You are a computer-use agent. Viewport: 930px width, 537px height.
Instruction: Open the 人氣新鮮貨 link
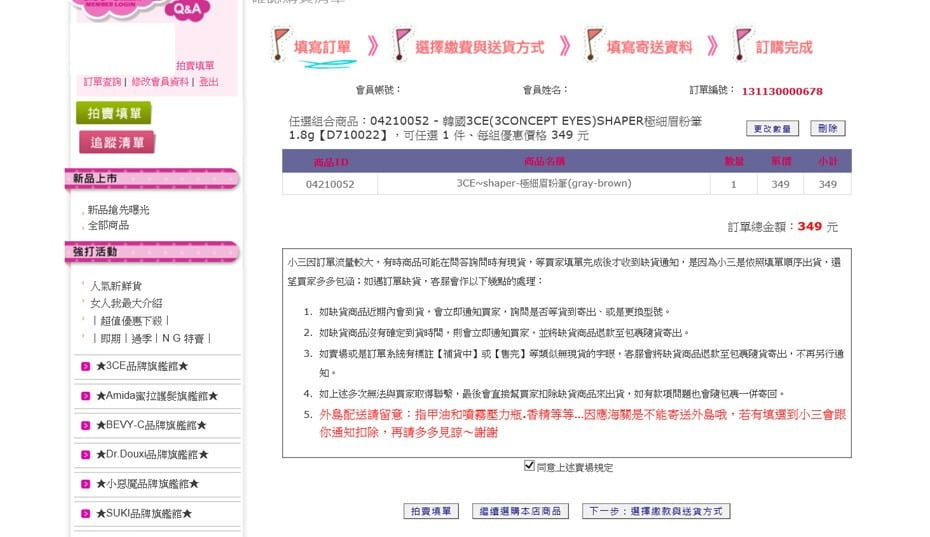tap(116, 286)
